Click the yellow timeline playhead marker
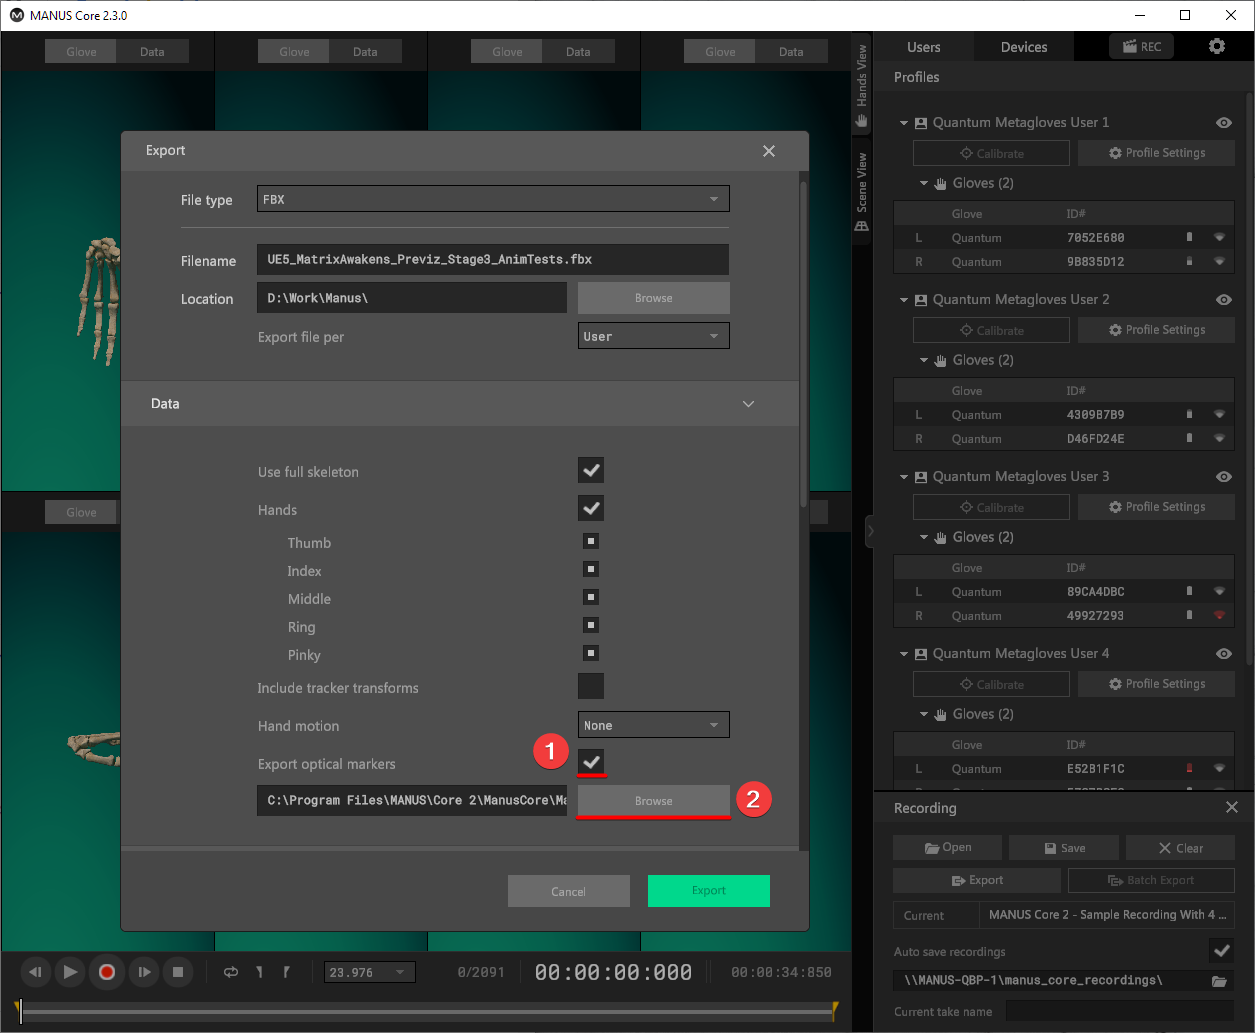The width and height of the screenshot is (1255, 1033). coord(18,1010)
